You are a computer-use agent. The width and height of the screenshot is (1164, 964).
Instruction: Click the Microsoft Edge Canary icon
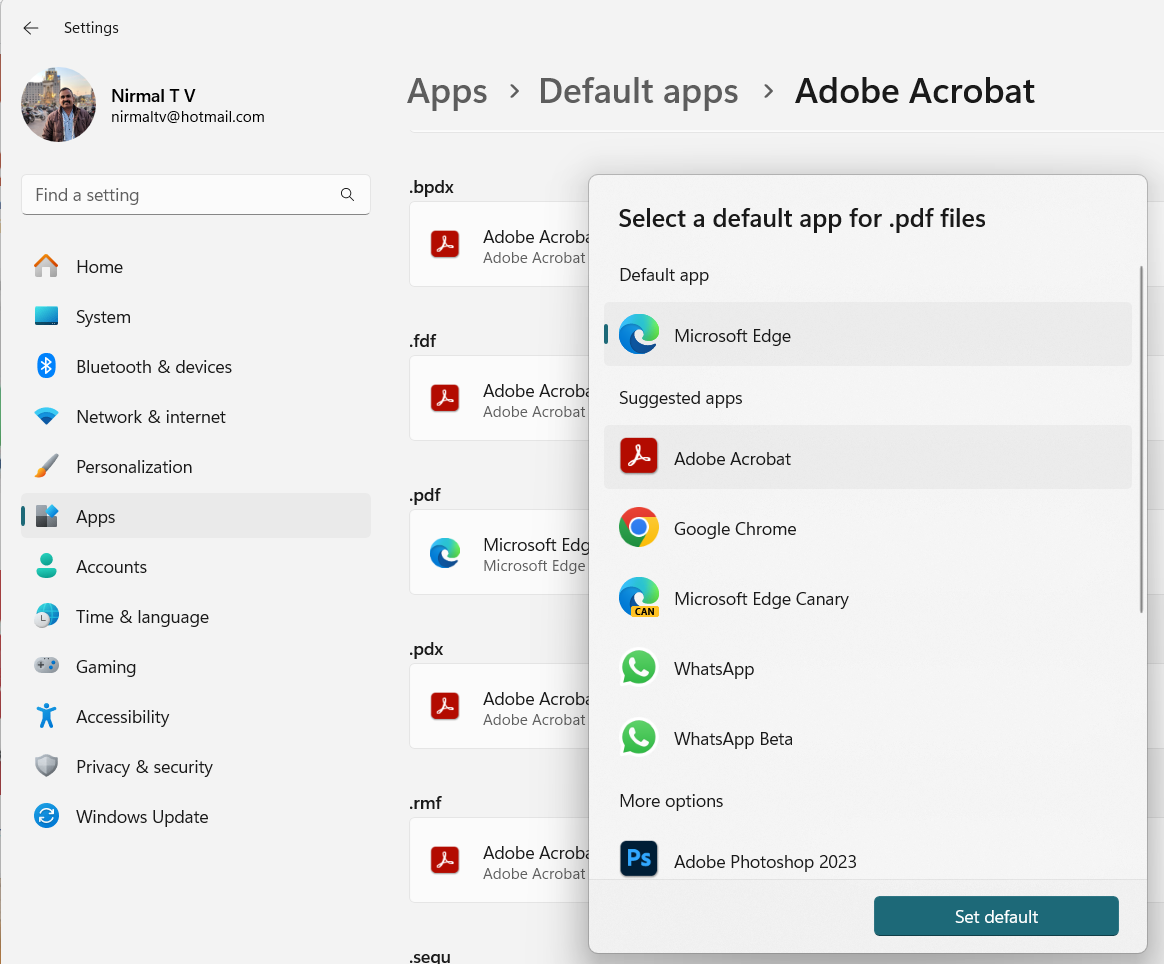pos(638,597)
